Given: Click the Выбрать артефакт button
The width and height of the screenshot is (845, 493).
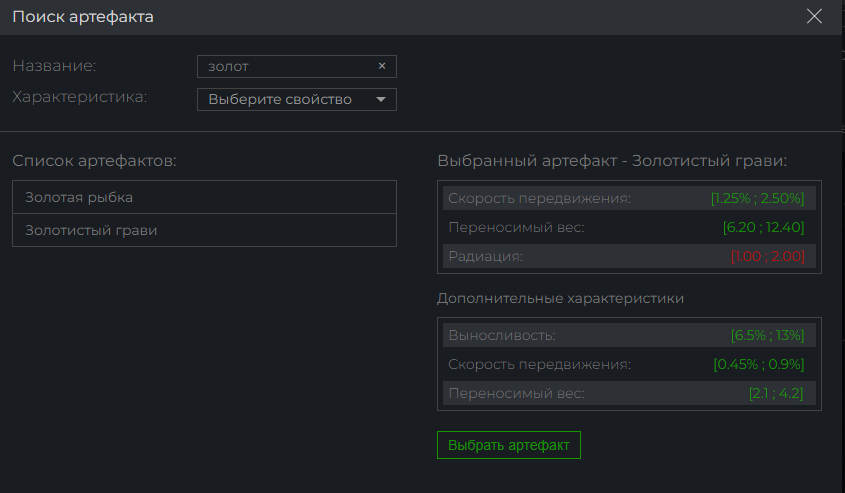Looking at the screenshot, I should pyautogui.click(x=509, y=445).
